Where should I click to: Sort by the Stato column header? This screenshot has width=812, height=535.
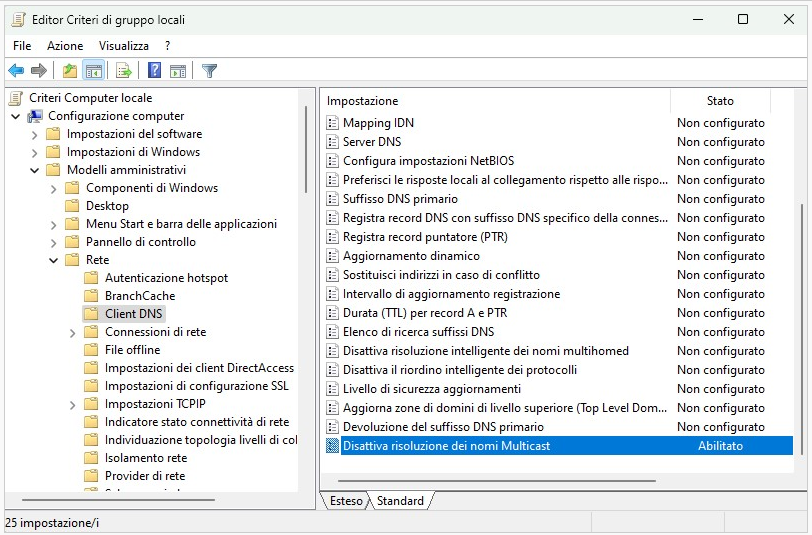pyautogui.click(x=720, y=101)
